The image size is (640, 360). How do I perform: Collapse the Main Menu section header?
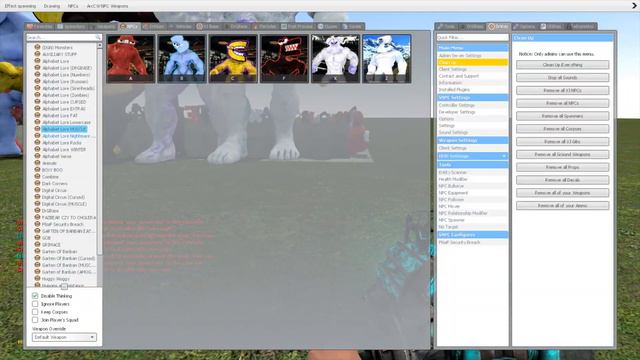point(473,48)
